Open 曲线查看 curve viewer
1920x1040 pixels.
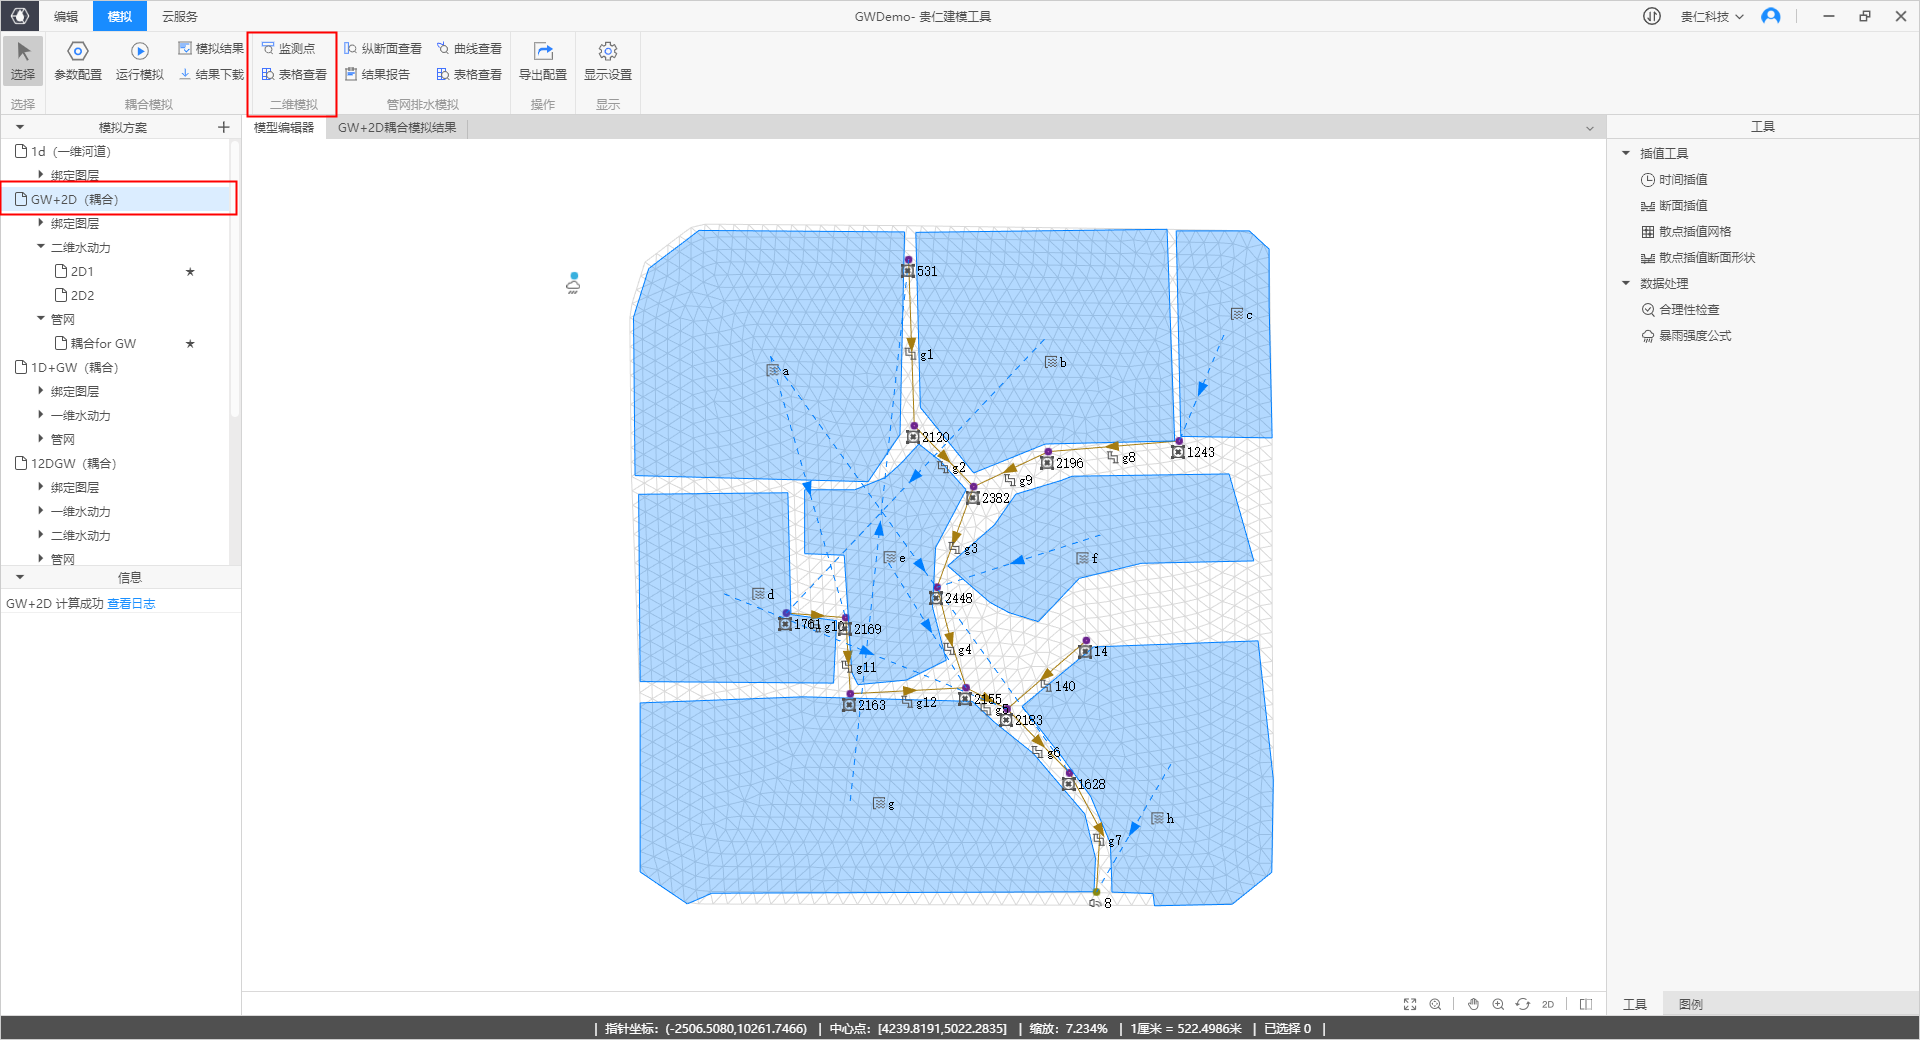coord(469,48)
